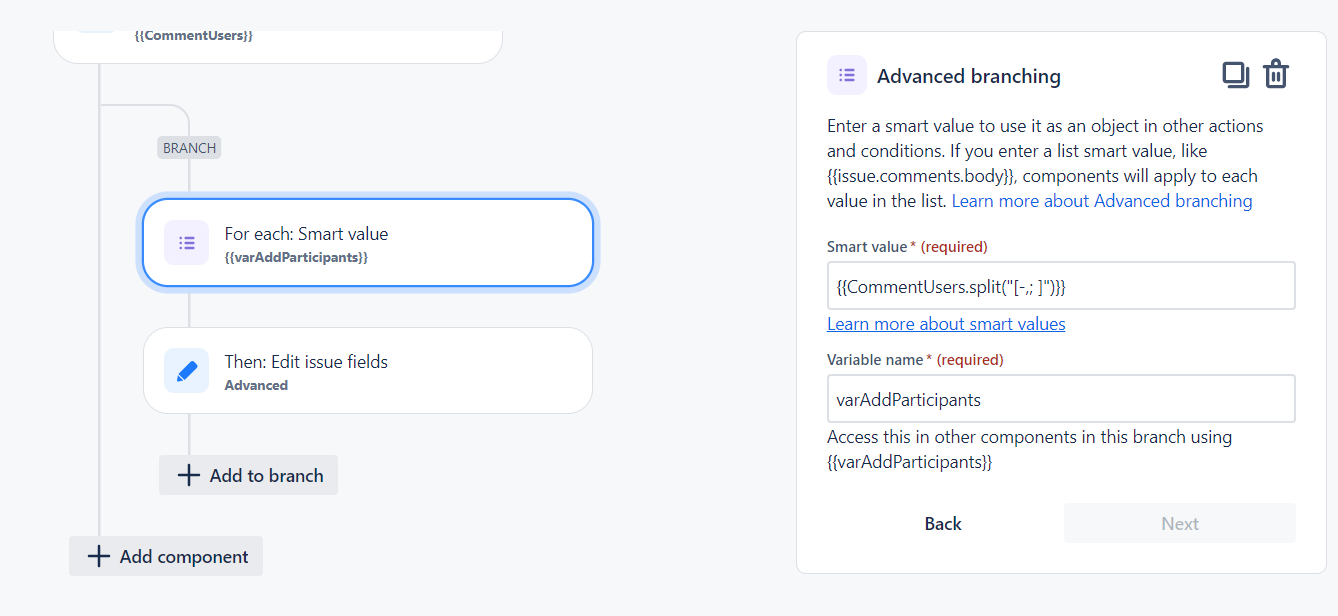Screen dimensions: 1338x616
Task: Duplicate the Advanced branching component via copy icon
Action: coord(1236,76)
